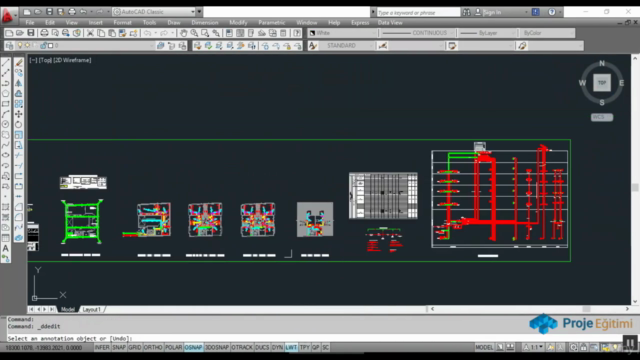Open the Table draw tool

tap(6, 238)
